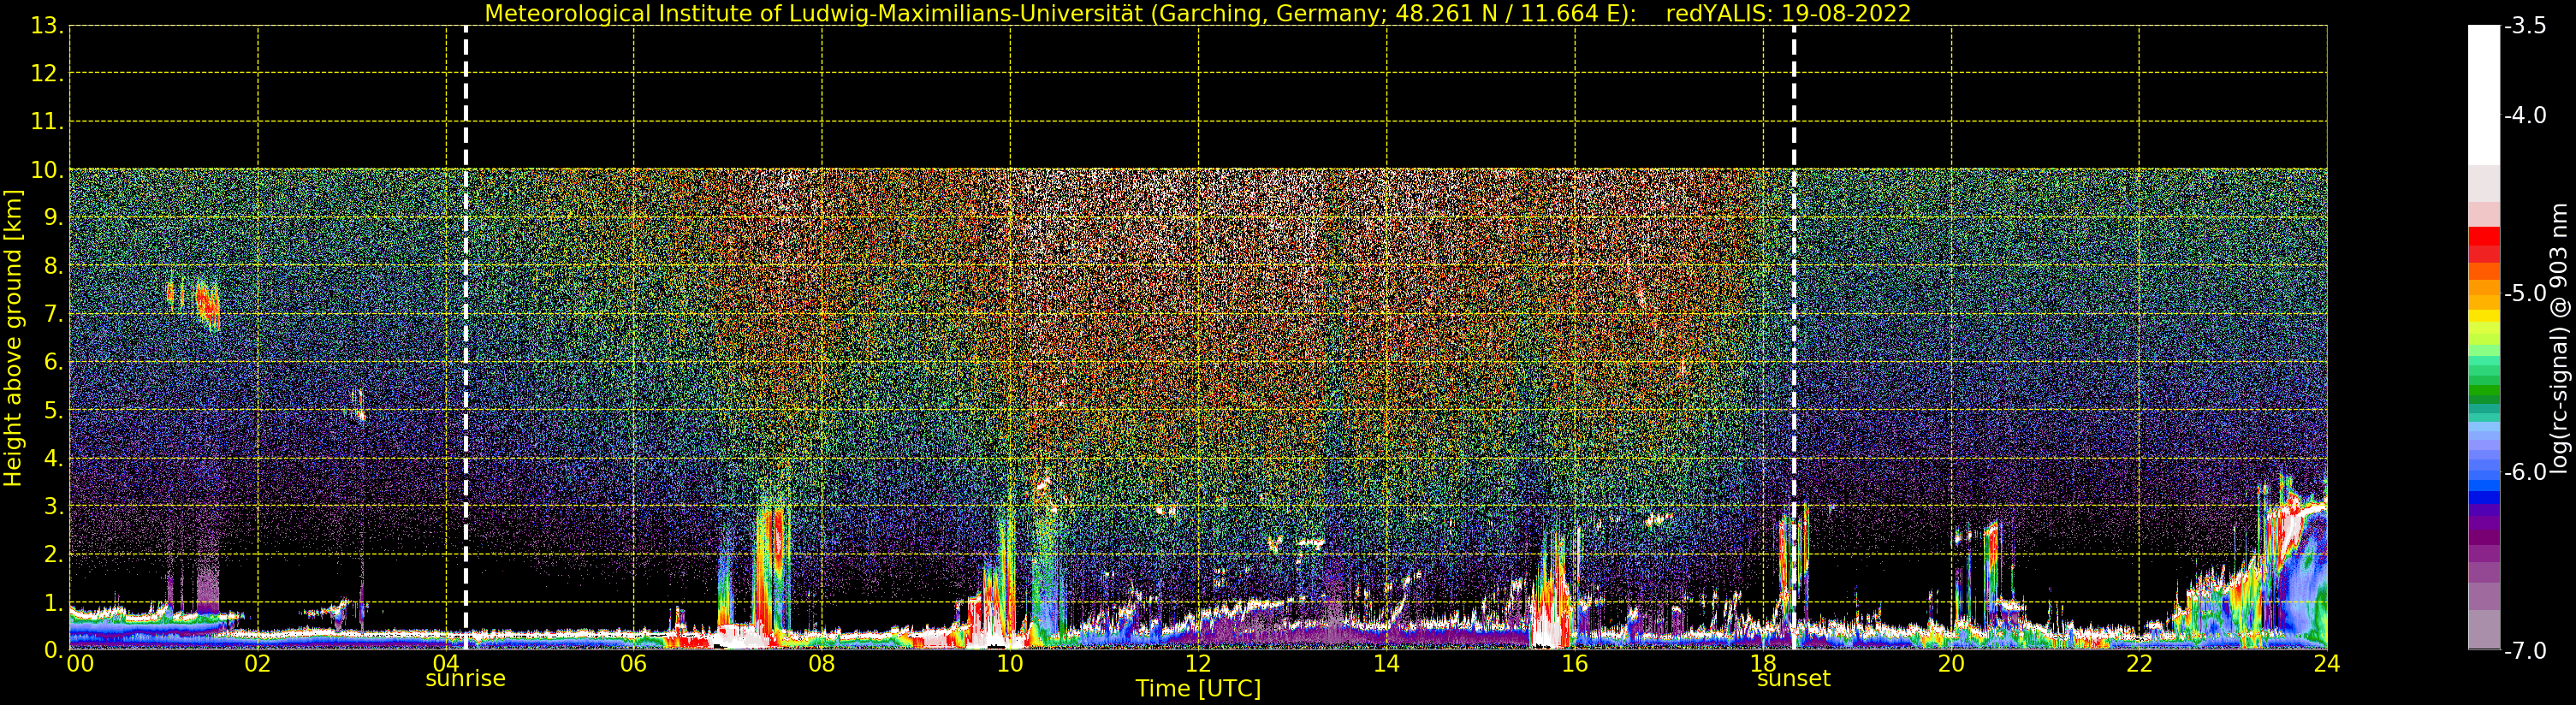Click the small cloud echo at 5 km near 03 UTC
Image resolution: width=2576 pixels, height=705 pixels.
pos(358,408)
